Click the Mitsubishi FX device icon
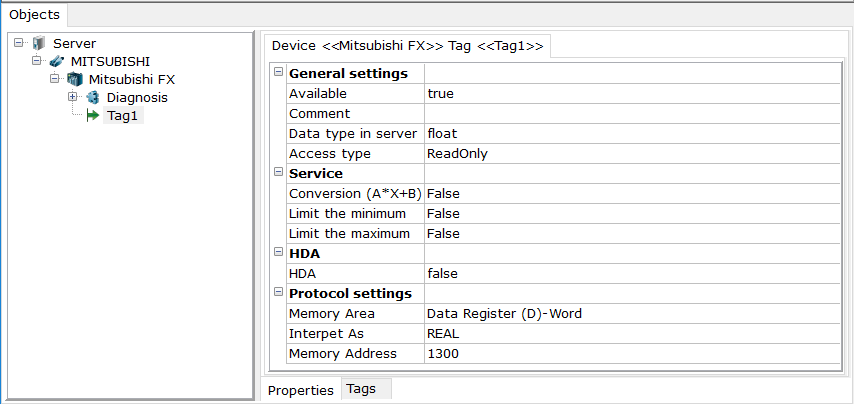This screenshot has height=404, width=854. [75, 79]
